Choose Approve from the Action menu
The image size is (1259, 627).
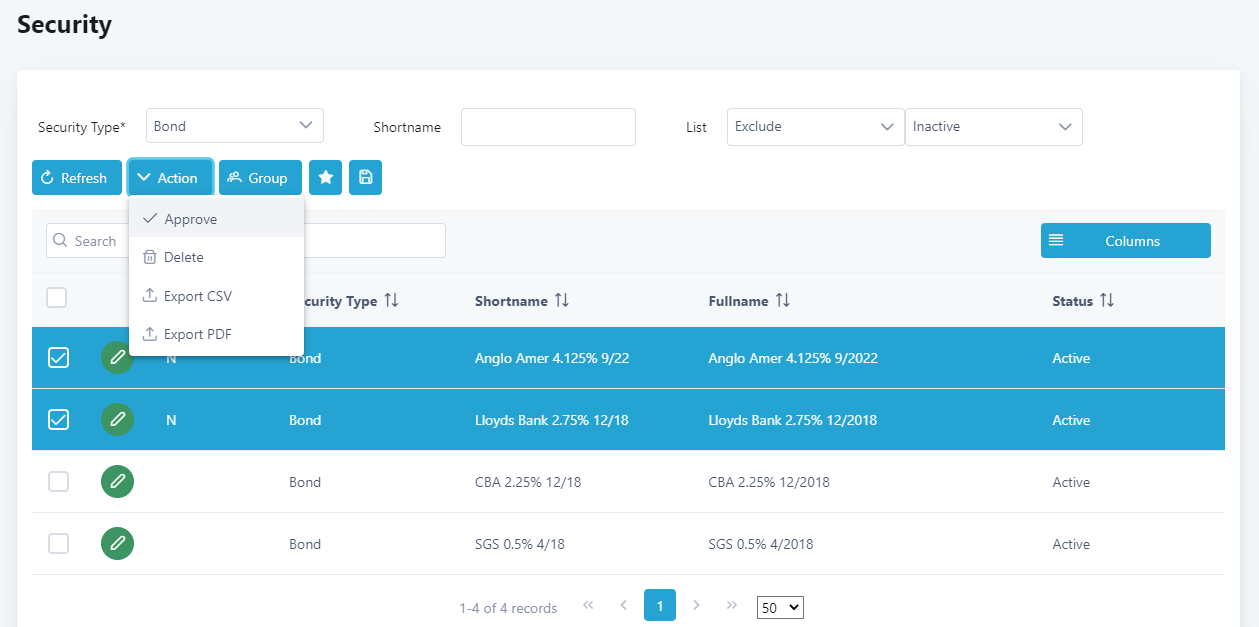pos(190,219)
